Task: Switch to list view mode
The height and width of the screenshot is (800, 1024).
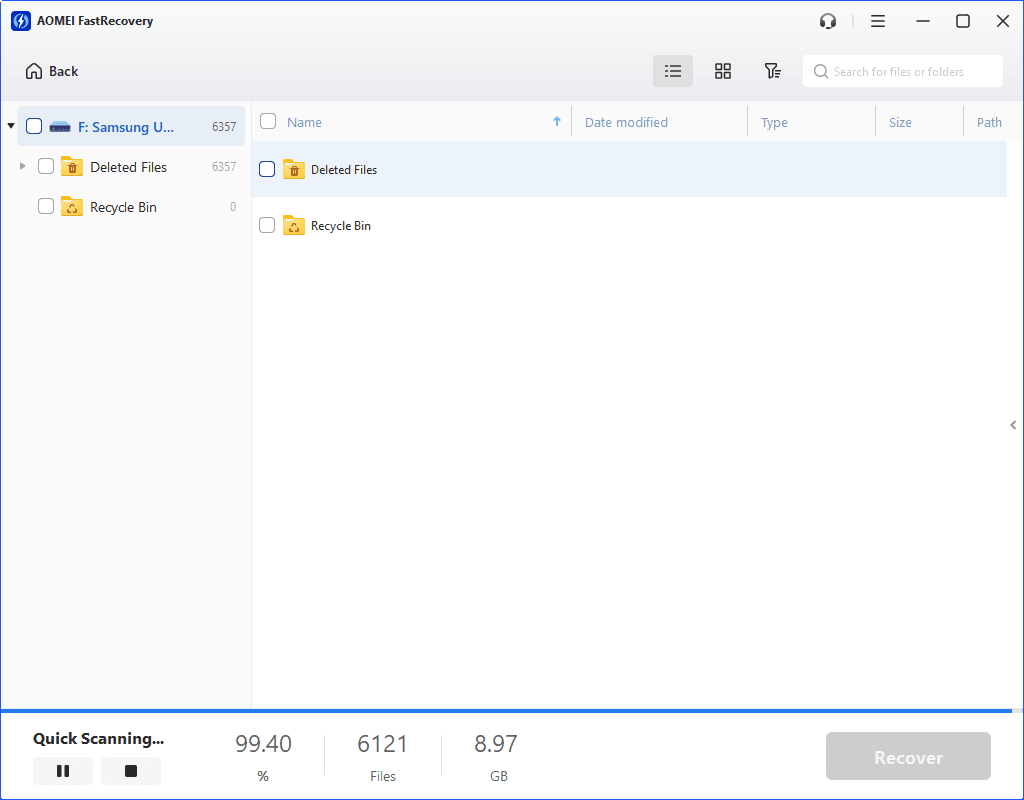Action: [672, 71]
